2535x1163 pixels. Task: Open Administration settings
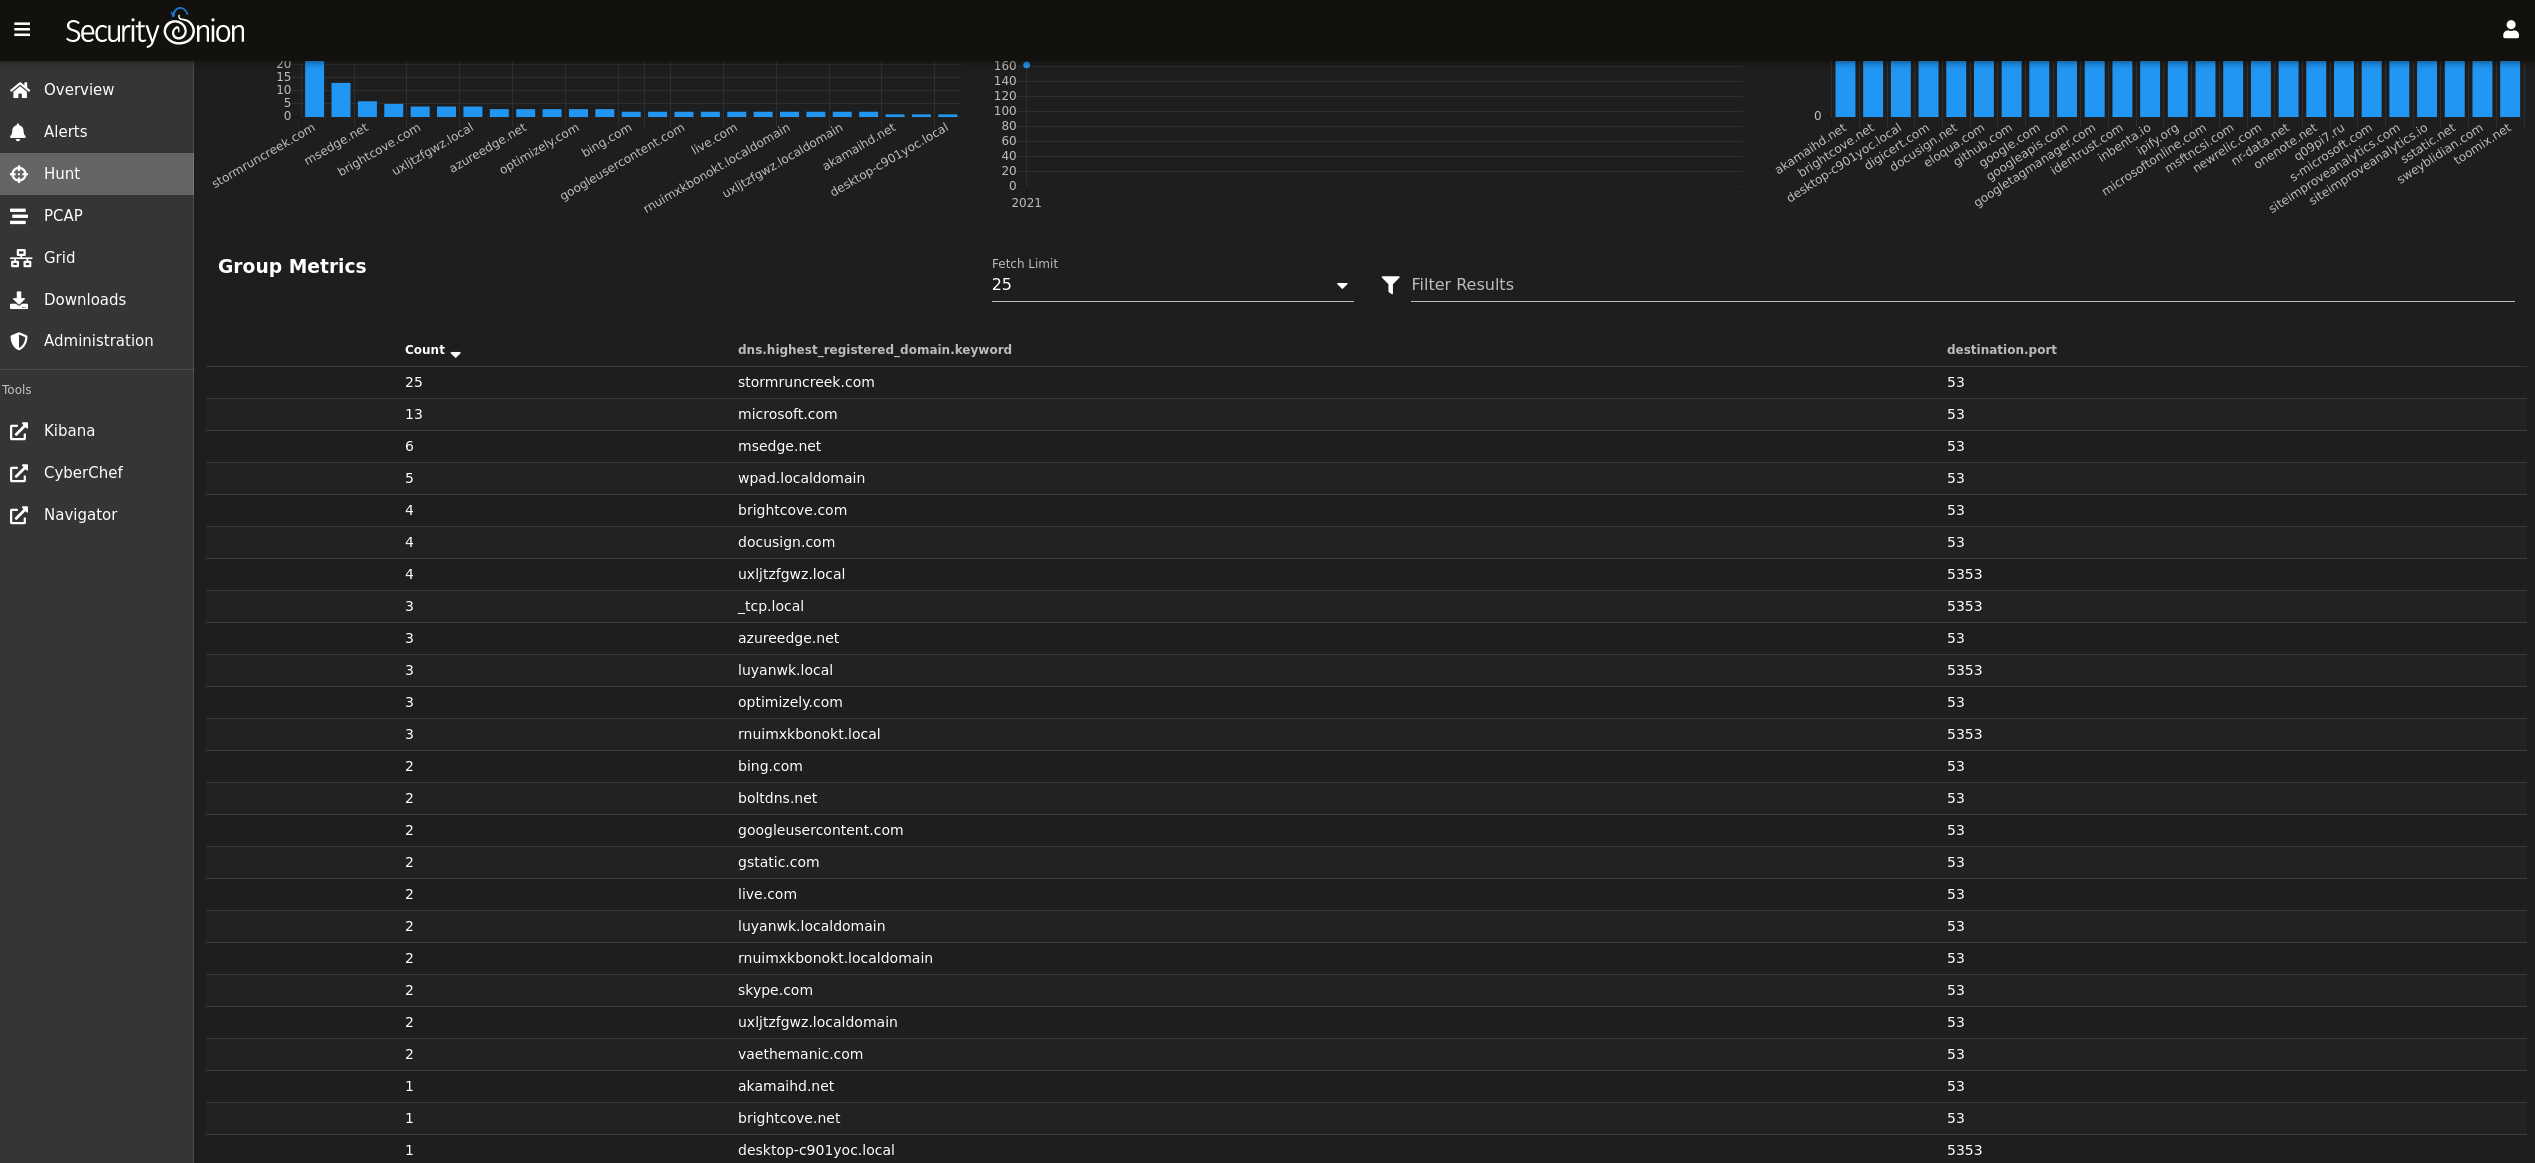(97, 341)
